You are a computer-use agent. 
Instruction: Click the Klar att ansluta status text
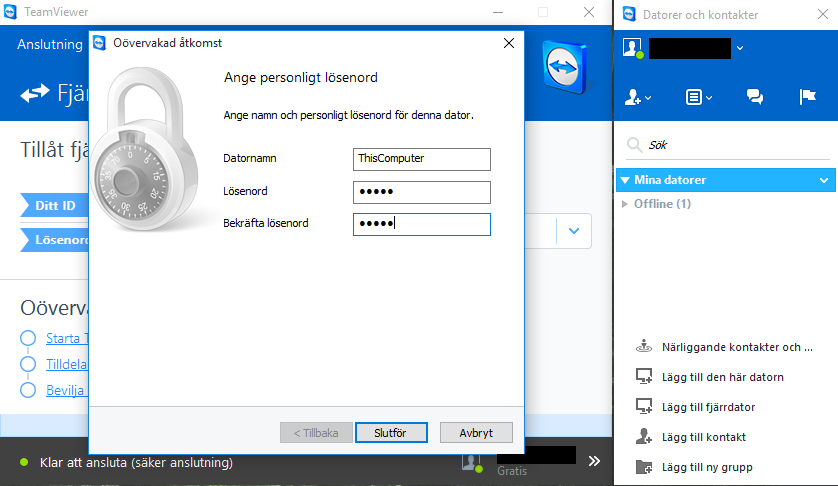136,462
